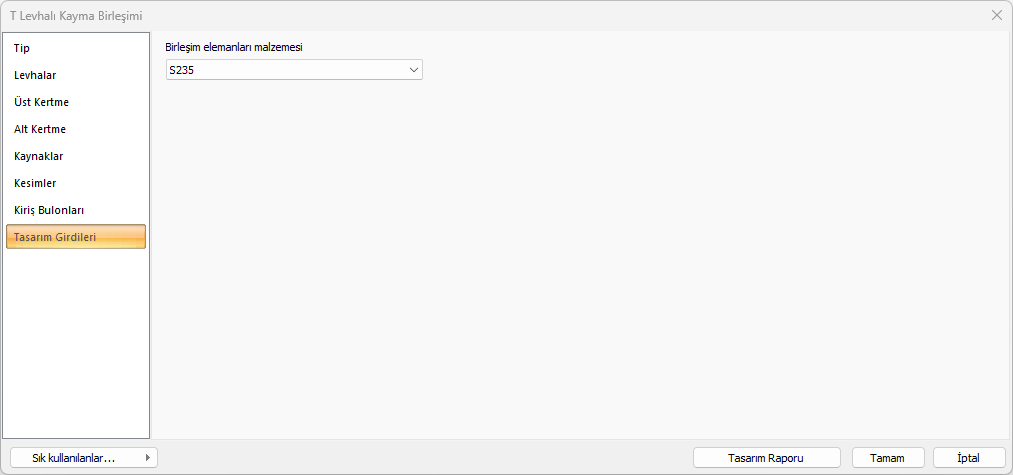Viewport: 1013px width, 475px height.
Task: Go to Alt Kertme settings
Action: (40, 129)
